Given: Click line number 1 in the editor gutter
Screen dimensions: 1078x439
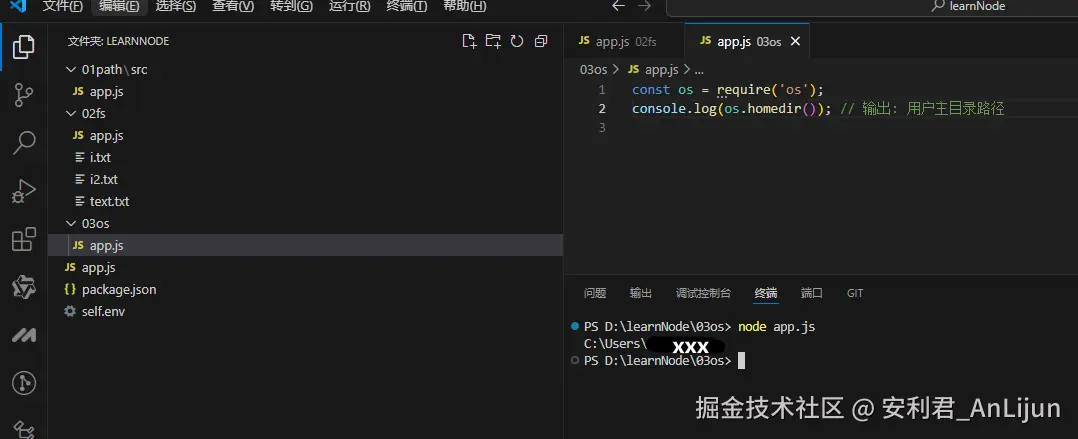Looking at the screenshot, I should (x=602, y=89).
